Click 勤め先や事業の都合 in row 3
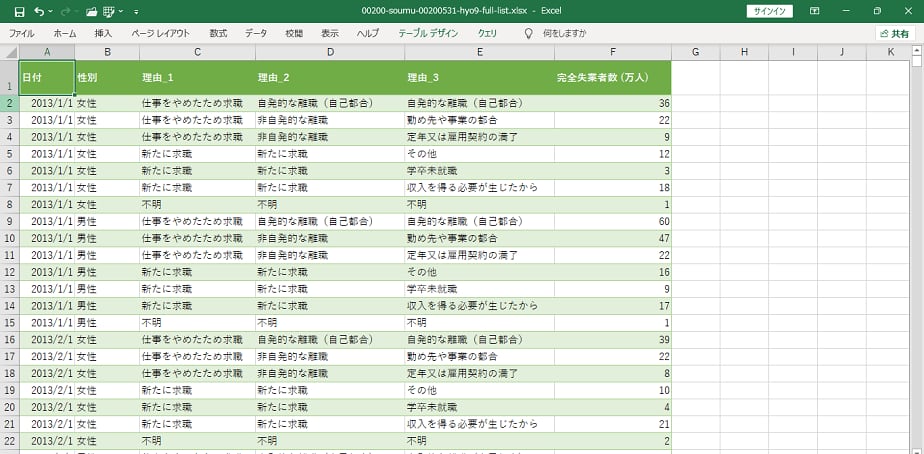The height and width of the screenshot is (454, 924). 452,120
